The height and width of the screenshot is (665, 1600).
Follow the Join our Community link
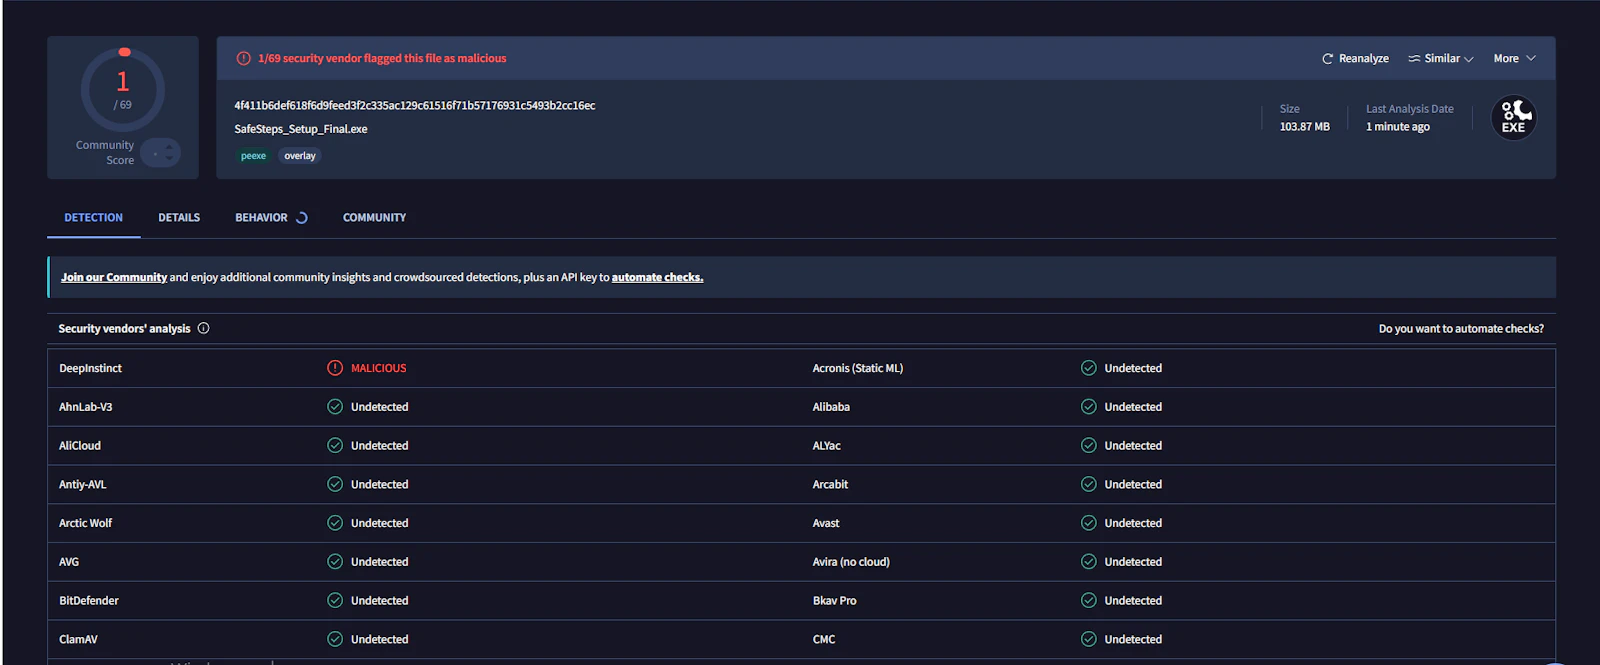(114, 278)
